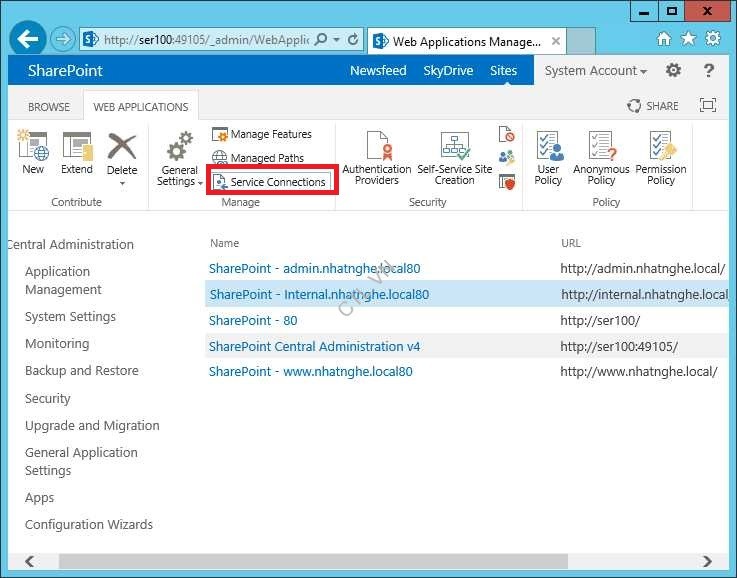Viewport: 737px width, 578px height.
Task: Click the browser favorites star icon
Action: (689, 39)
